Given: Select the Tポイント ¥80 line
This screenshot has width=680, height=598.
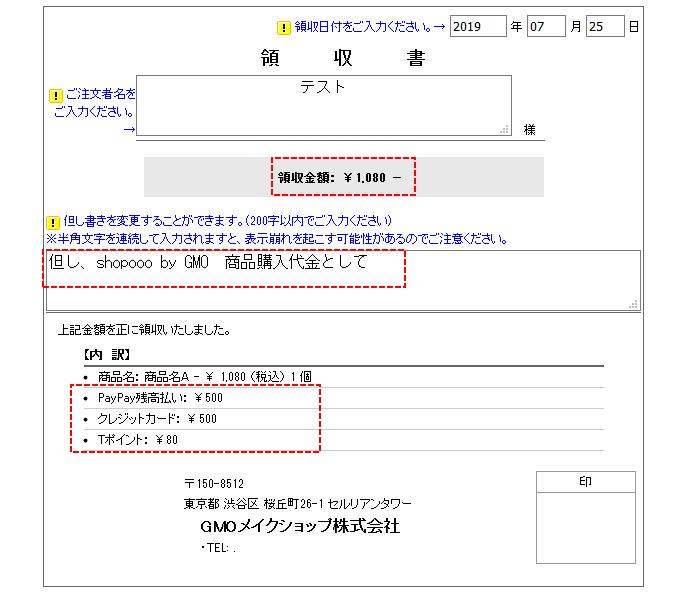Looking at the screenshot, I should coord(136,439).
